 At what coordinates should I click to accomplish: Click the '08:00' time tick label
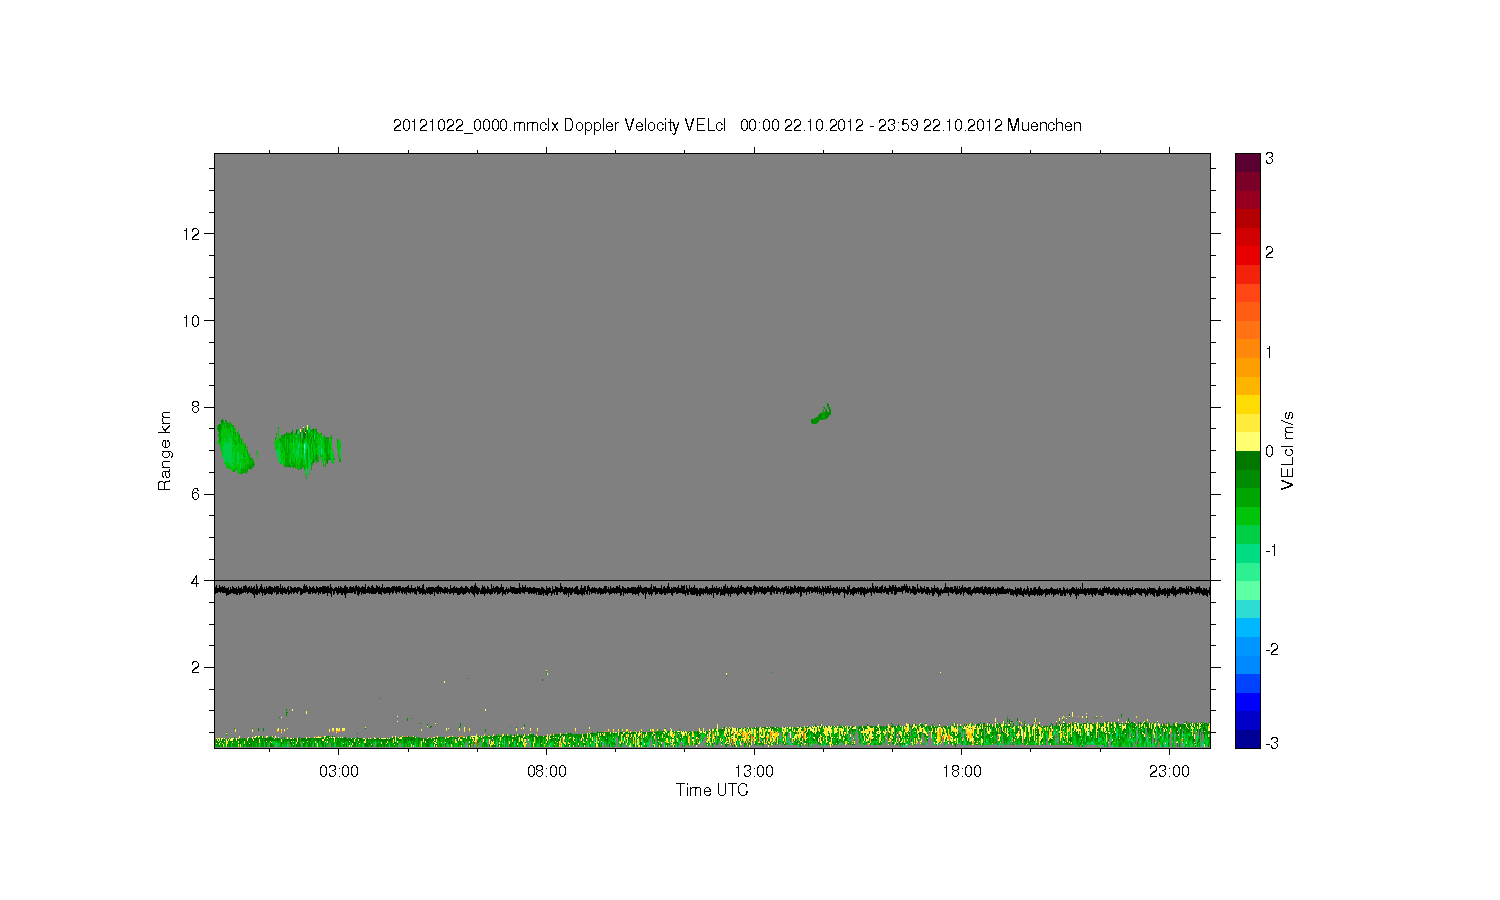click(547, 772)
